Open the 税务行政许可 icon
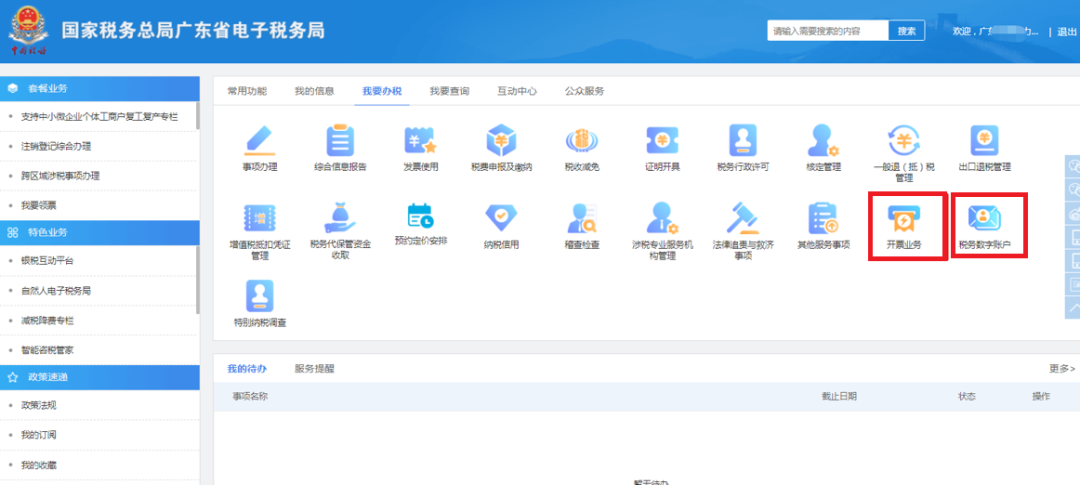The height and width of the screenshot is (485, 1080). 743,141
